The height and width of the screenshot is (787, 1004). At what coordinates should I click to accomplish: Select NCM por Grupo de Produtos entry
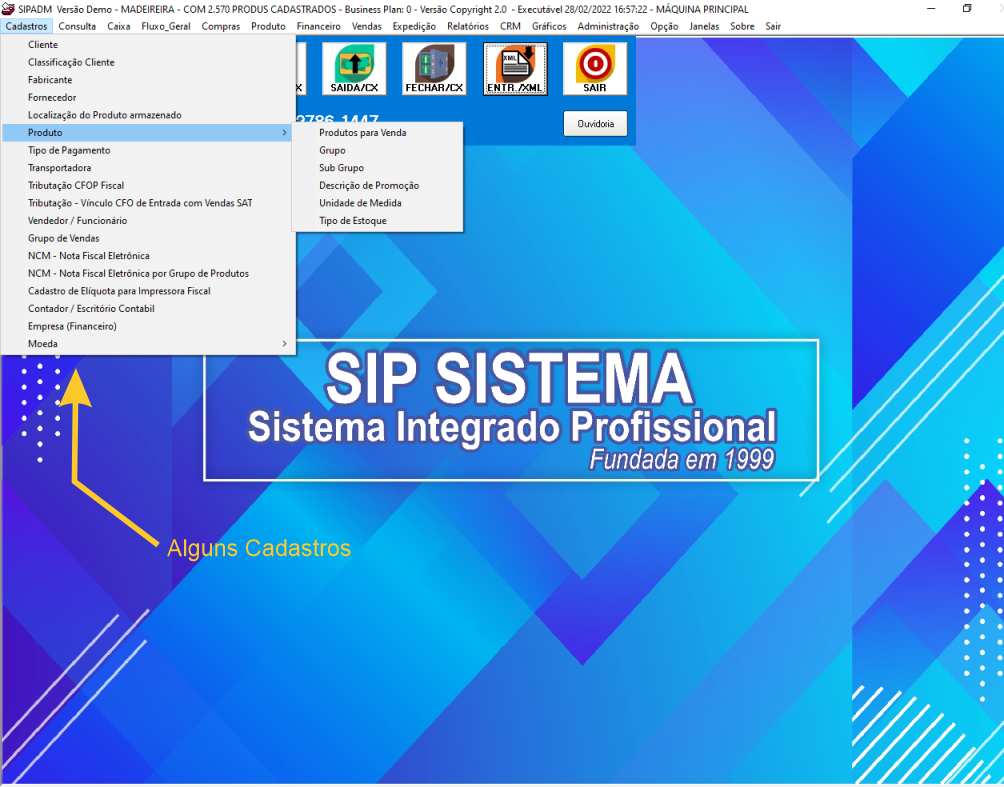(148, 273)
